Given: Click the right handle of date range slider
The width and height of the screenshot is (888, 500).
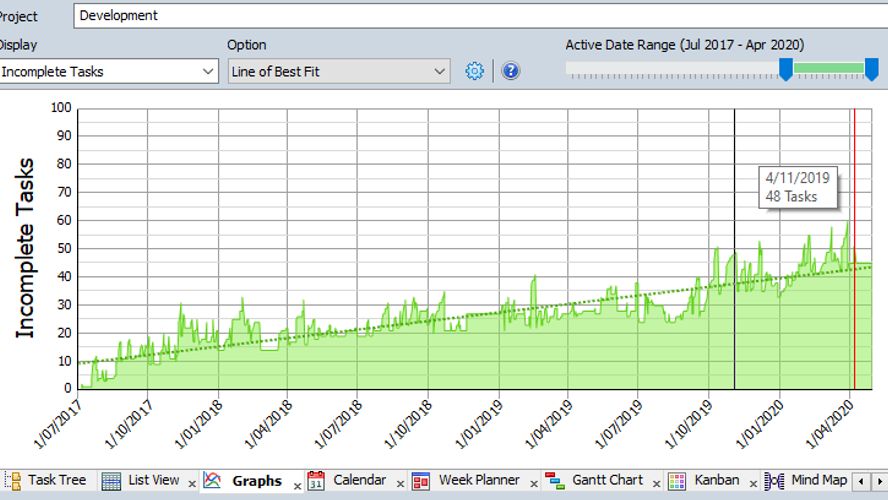Looking at the screenshot, I should [x=871, y=69].
